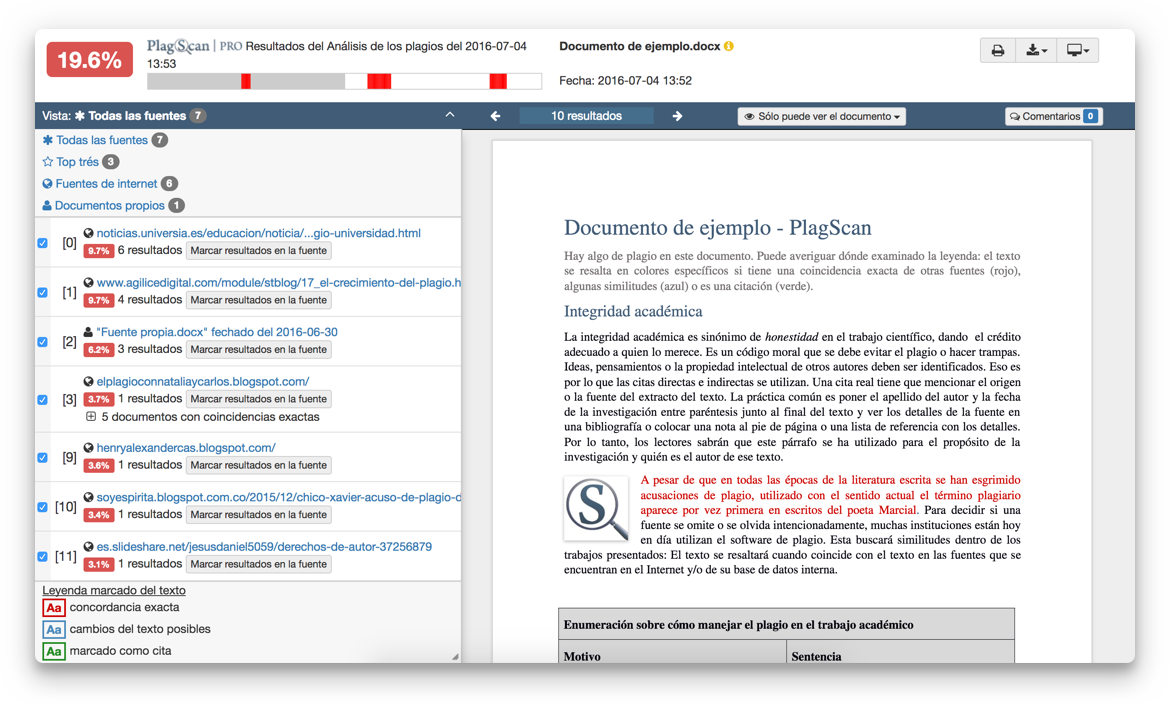Viewport: 1170px width, 705px height.
Task: Mark results in source for soyespirita
Action: tap(258, 515)
